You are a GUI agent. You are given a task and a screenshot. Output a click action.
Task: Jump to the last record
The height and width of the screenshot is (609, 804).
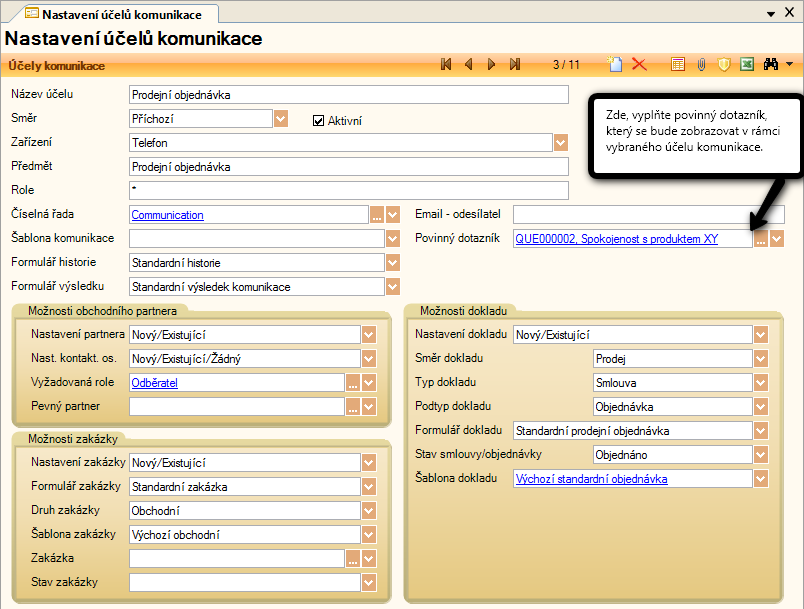point(514,65)
